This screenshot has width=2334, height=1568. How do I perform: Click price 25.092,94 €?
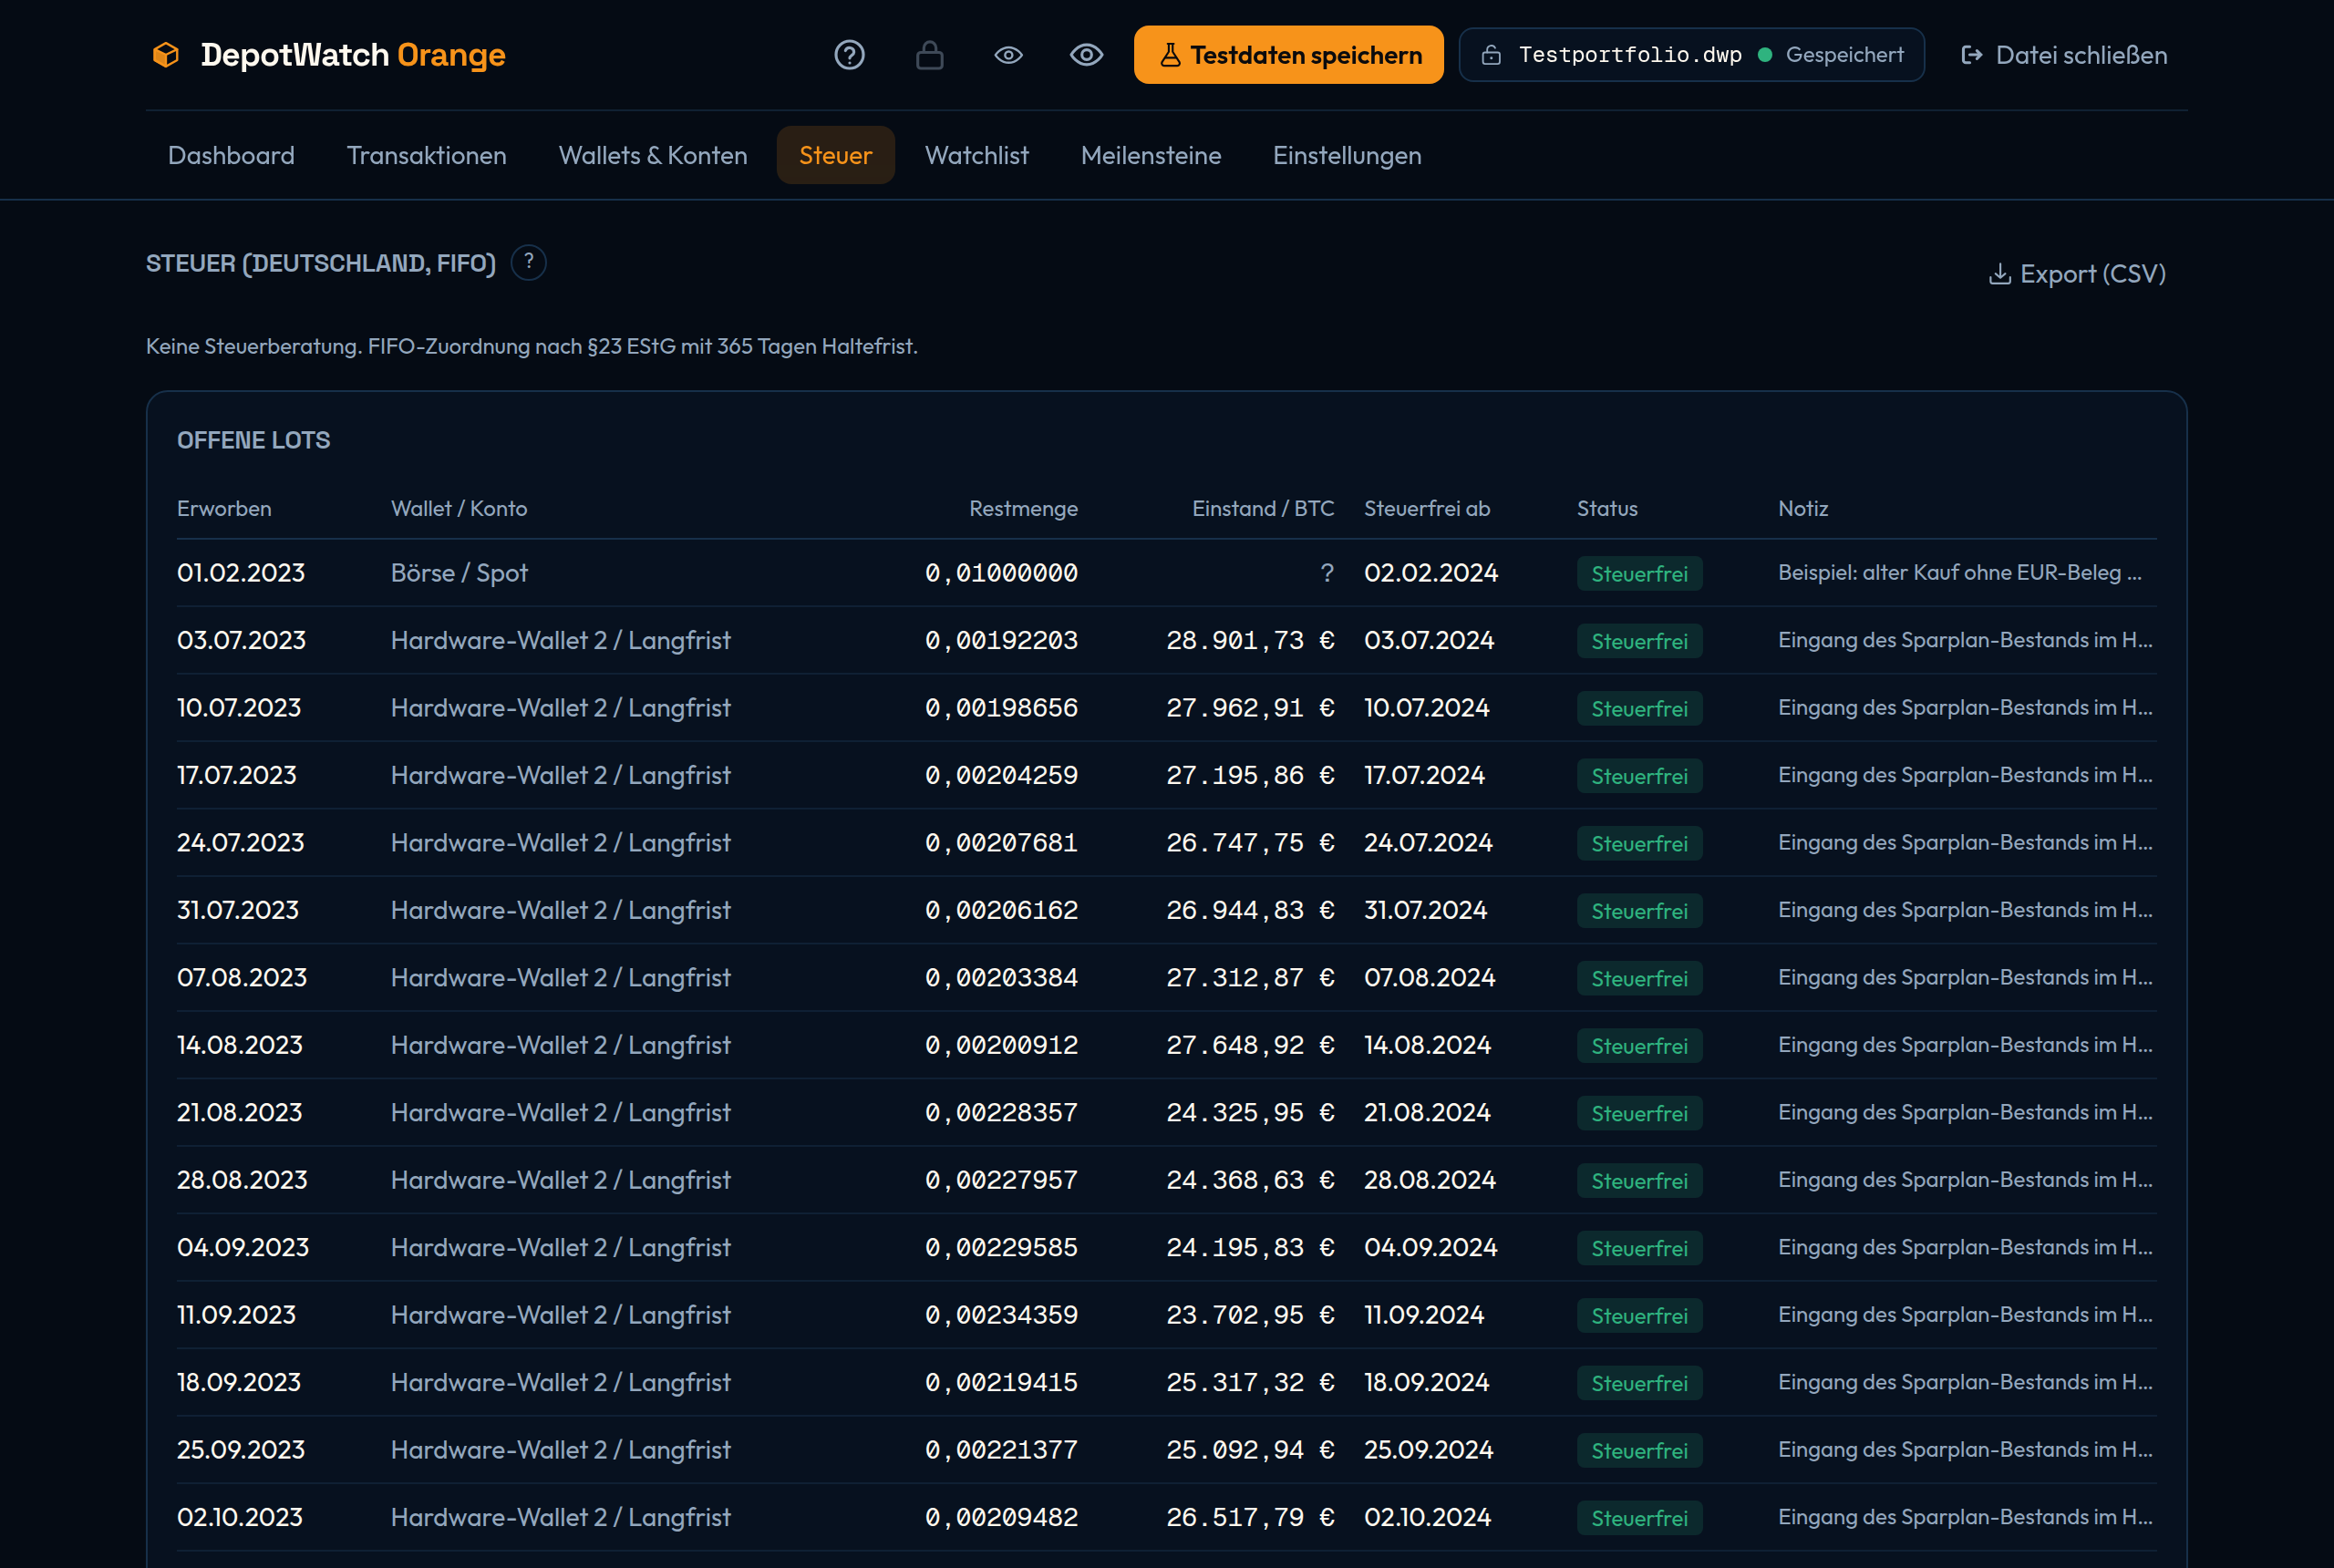coord(1250,1450)
